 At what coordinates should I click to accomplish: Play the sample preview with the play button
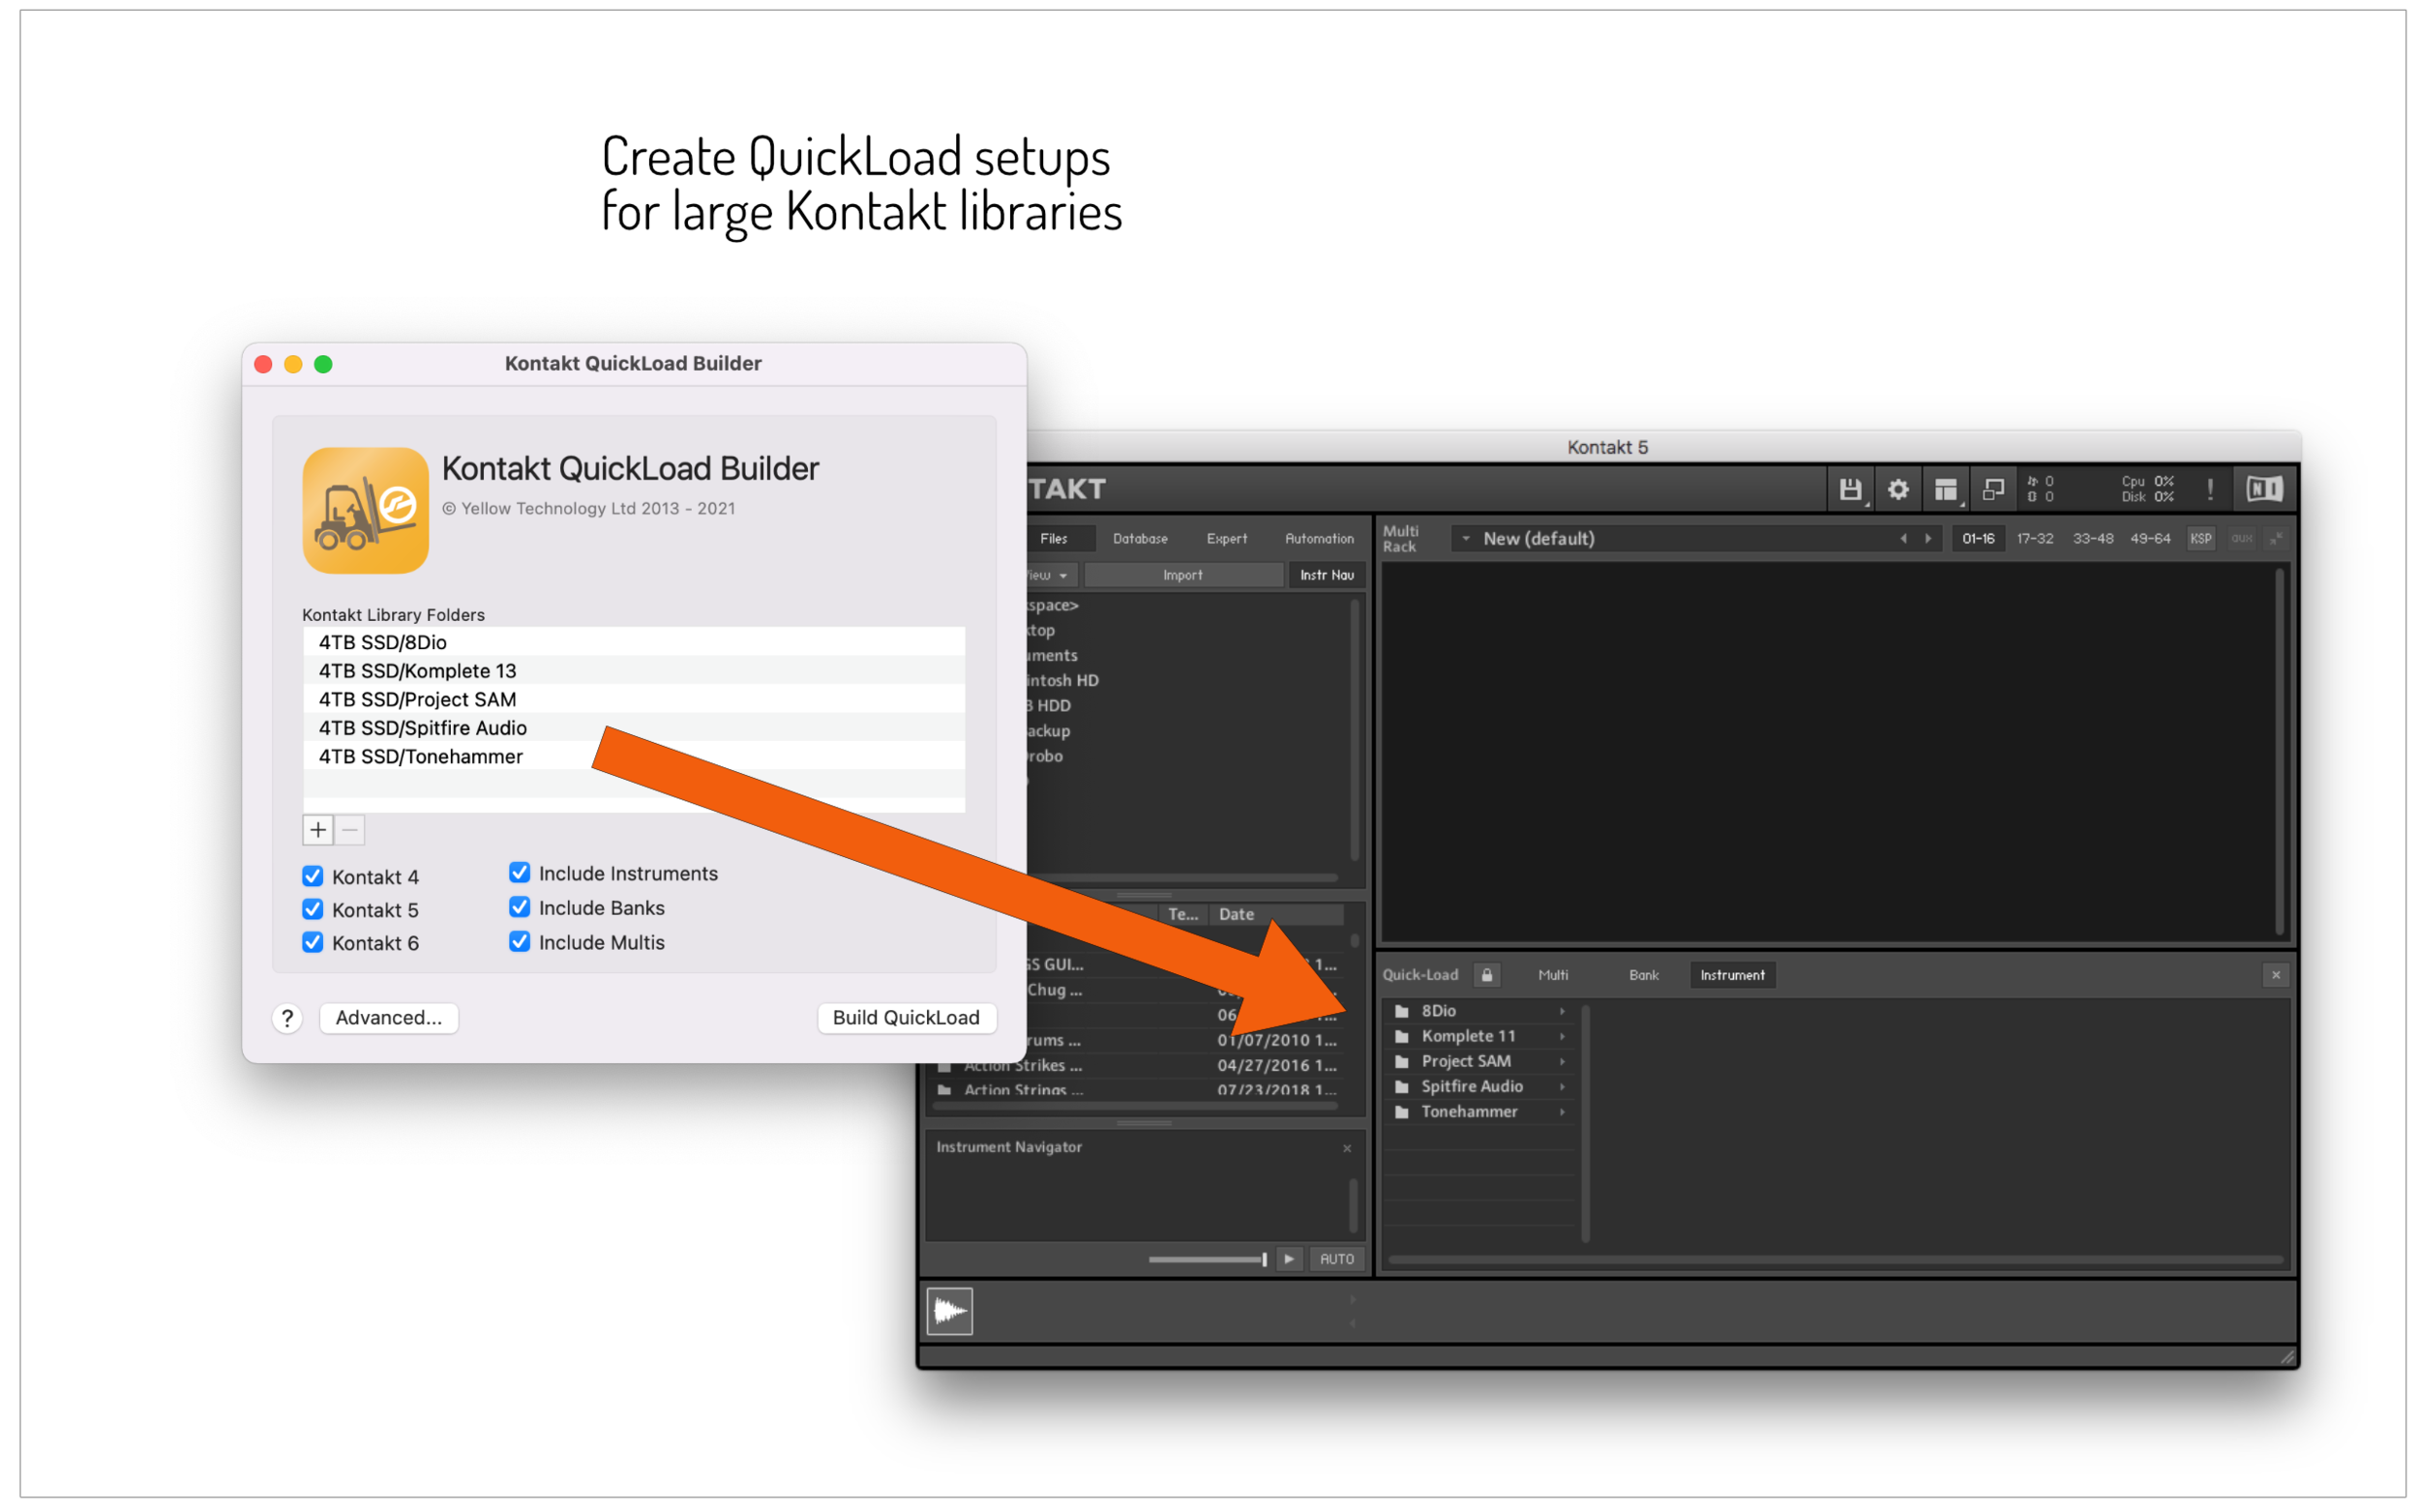(x=1289, y=1259)
